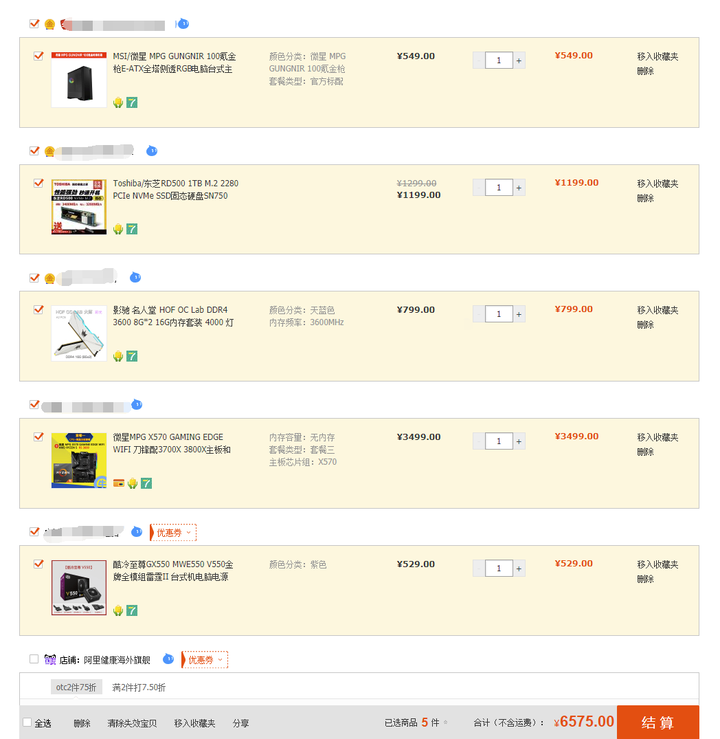The width and height of the screenshot is (720, 739).
Task: Click the blue chat icon beside the MSI case shop
Action: click(x=183, y=24)
